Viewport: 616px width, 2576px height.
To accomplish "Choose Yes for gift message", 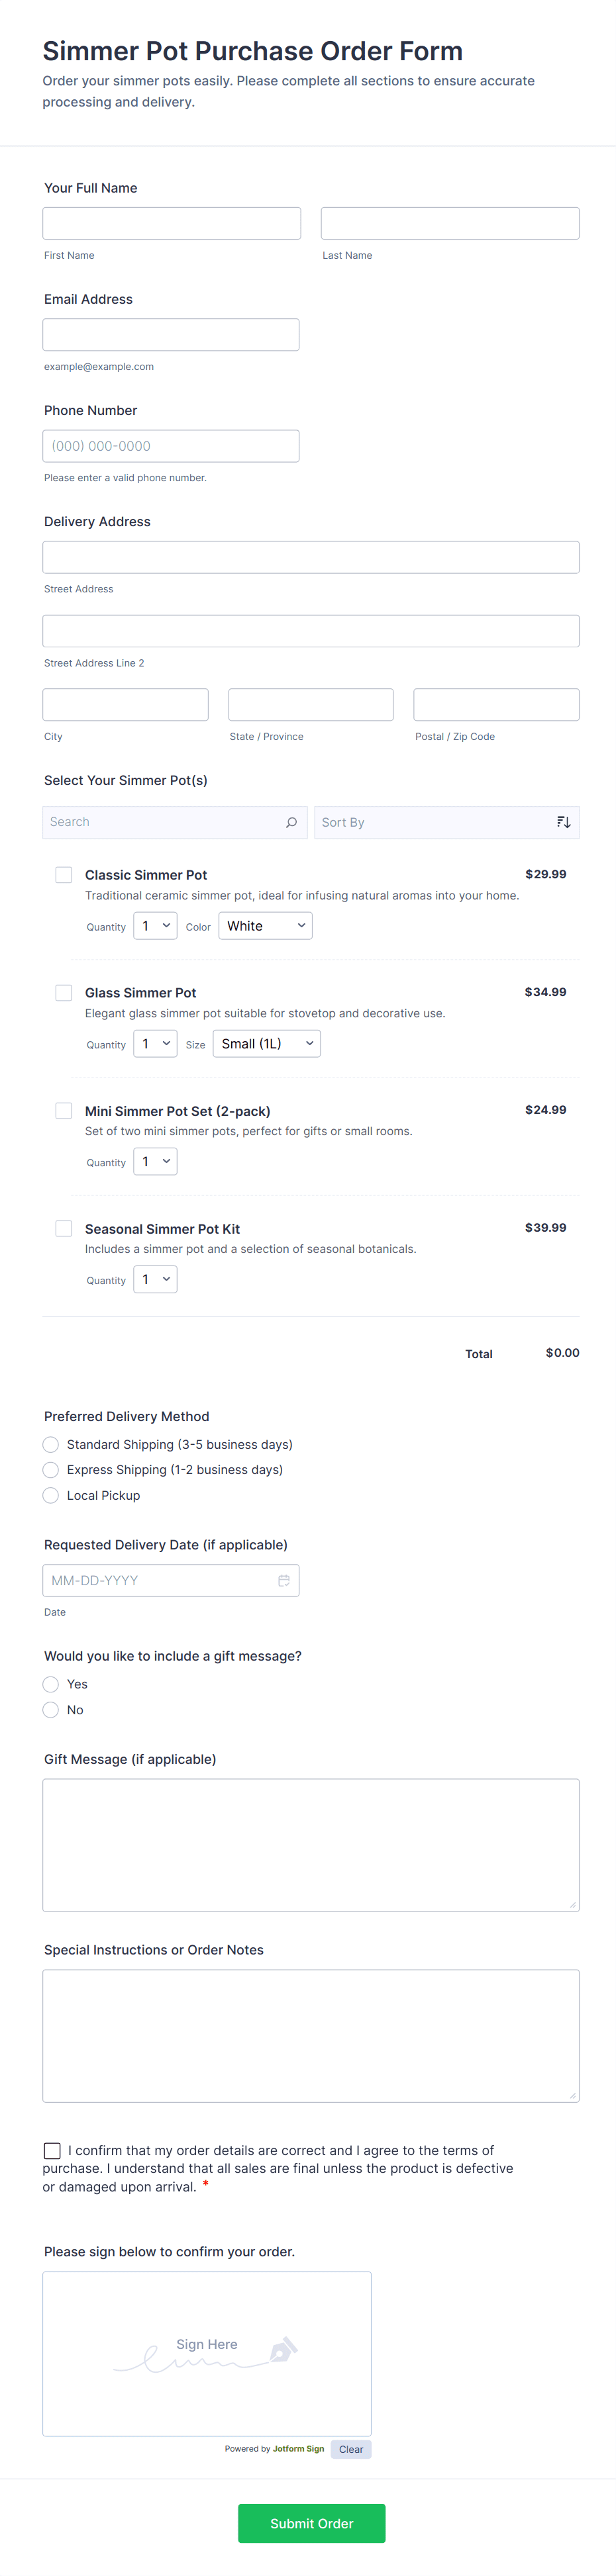I will click(x=51, y=1684).
